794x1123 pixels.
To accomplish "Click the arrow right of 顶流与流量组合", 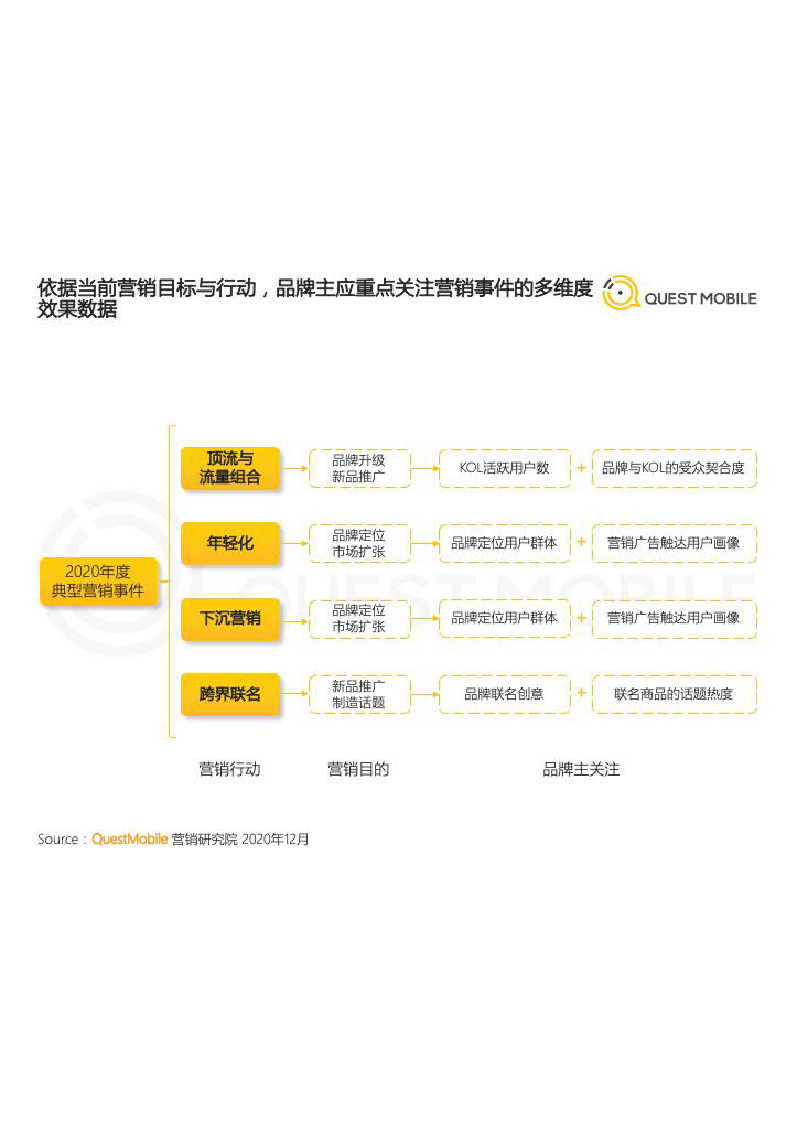I will pyautogui.click(x=295, y=468).
